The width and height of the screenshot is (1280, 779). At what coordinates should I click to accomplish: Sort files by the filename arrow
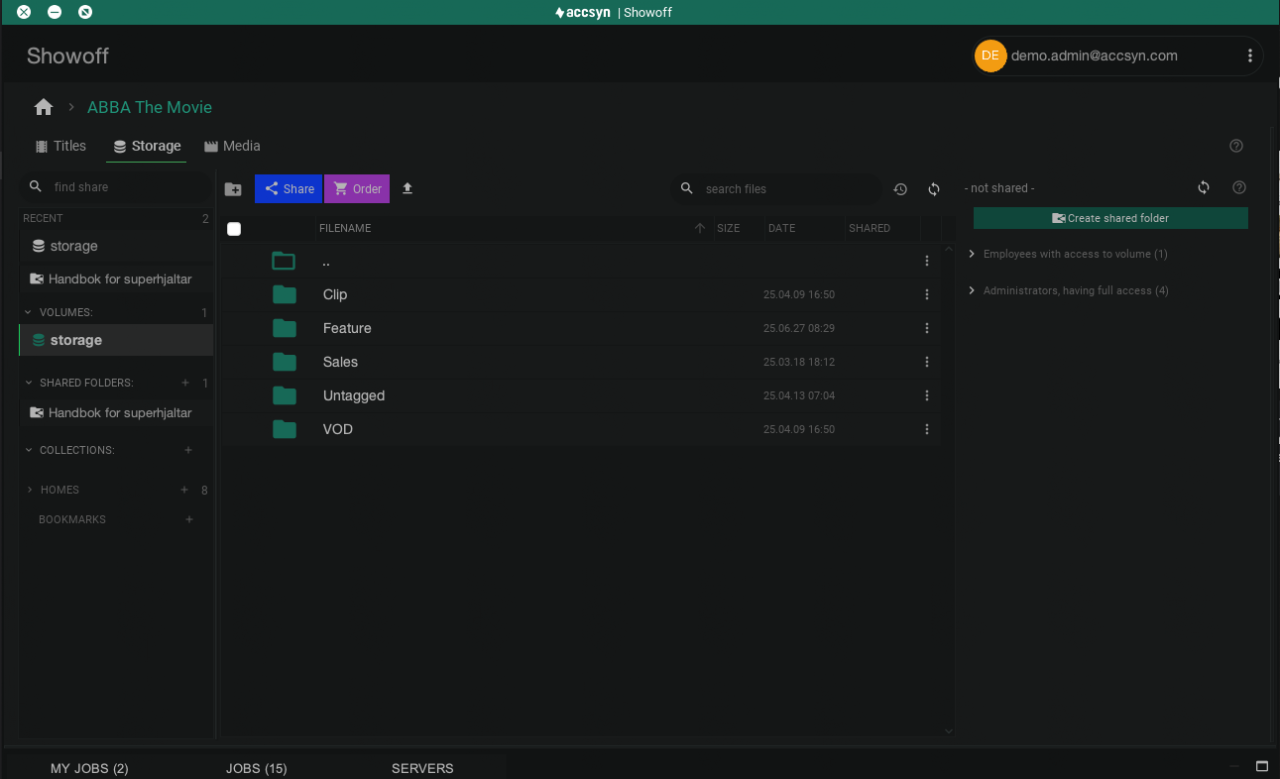700,228
